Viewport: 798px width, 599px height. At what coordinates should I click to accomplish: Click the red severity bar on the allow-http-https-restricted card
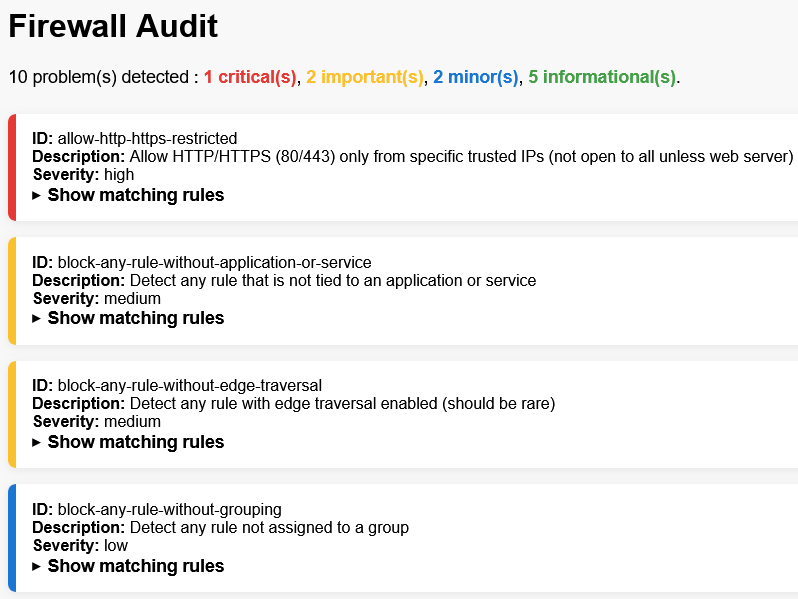[12, 167]
